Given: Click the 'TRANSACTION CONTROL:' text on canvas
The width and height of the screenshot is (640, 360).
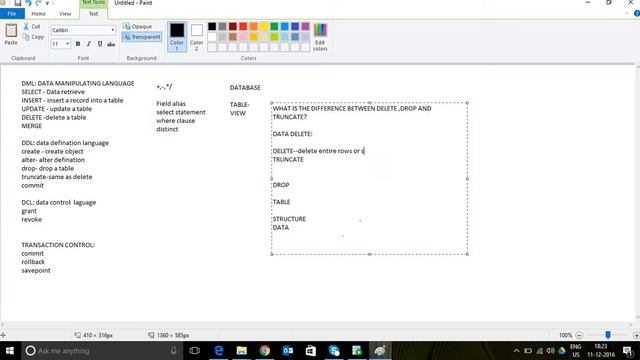Looking at the screenshot, I should coord(58,245).
